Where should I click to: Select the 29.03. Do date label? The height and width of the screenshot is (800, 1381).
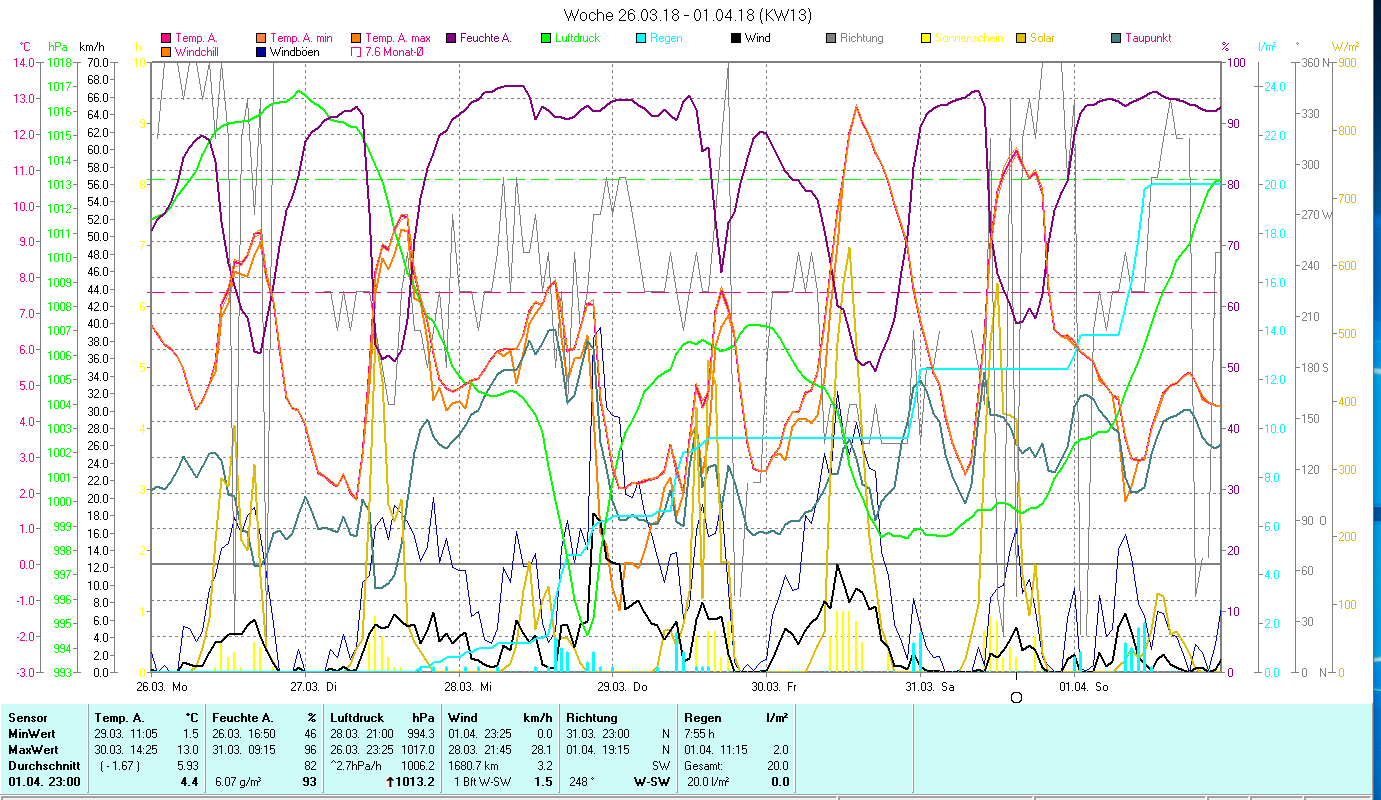622,687
